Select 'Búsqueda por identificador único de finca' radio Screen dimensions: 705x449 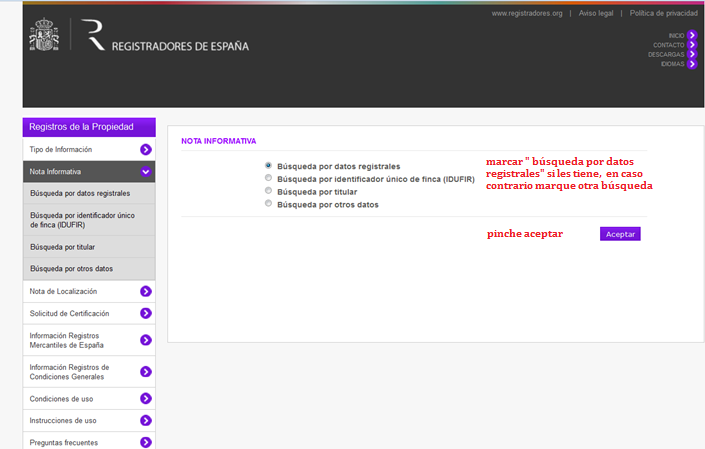tap(268, 178)
